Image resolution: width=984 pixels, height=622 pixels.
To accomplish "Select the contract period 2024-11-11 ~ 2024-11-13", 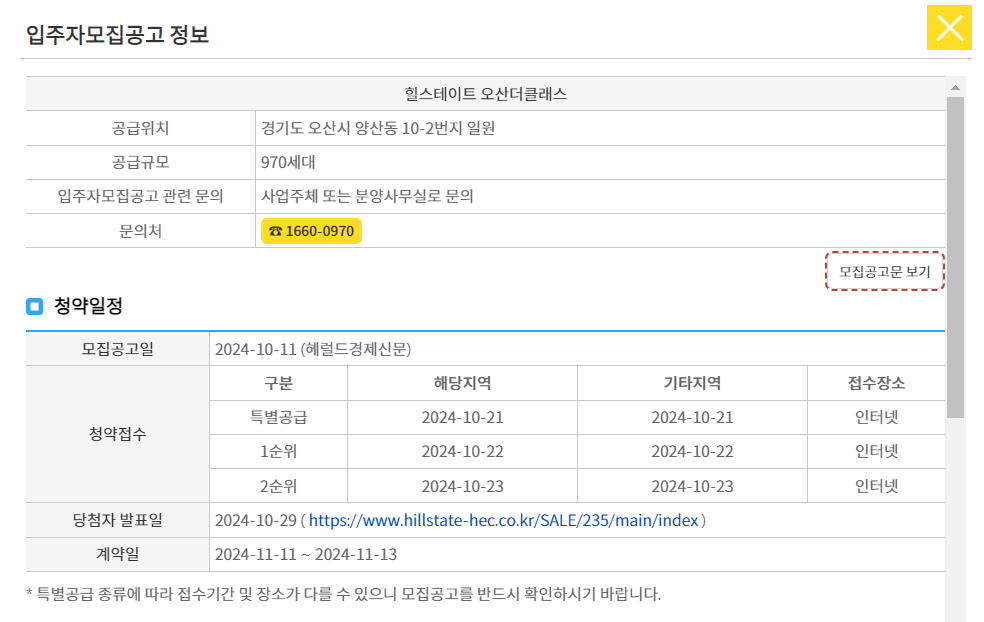I will [306, 554].
